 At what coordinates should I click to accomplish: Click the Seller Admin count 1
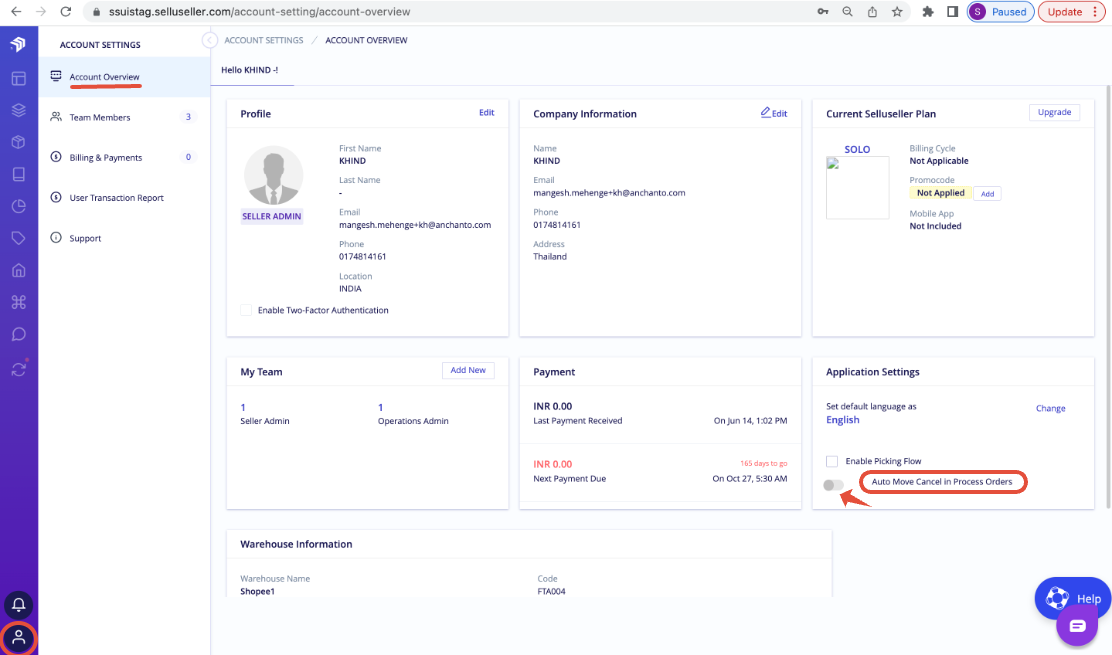243,408
